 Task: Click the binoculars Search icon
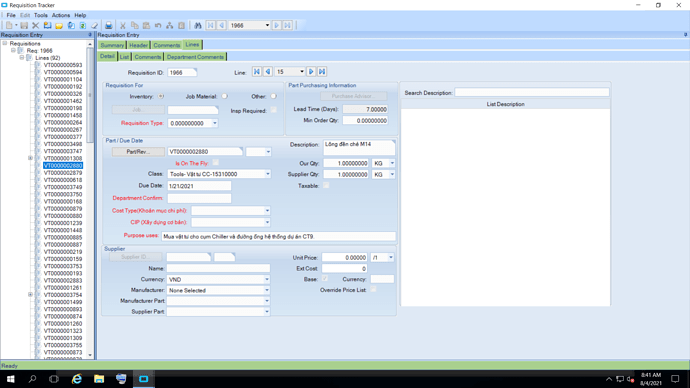[x=198, y=26]
